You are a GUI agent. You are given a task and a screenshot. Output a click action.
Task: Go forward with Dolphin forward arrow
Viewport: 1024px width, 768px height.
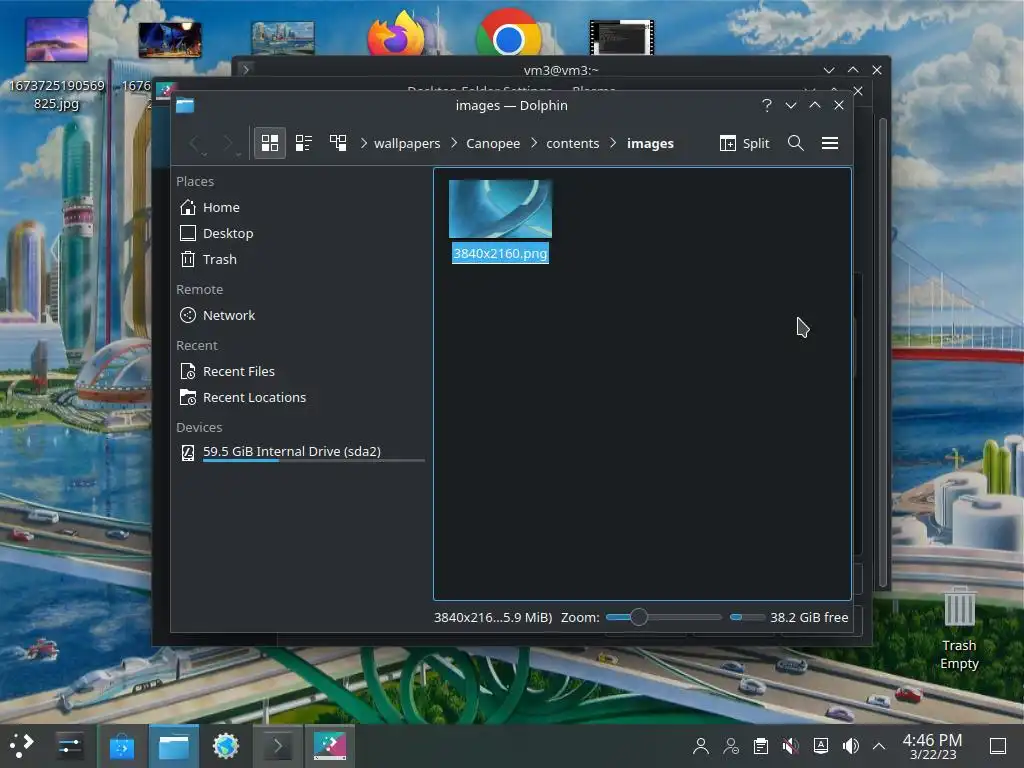coord(228,143)
